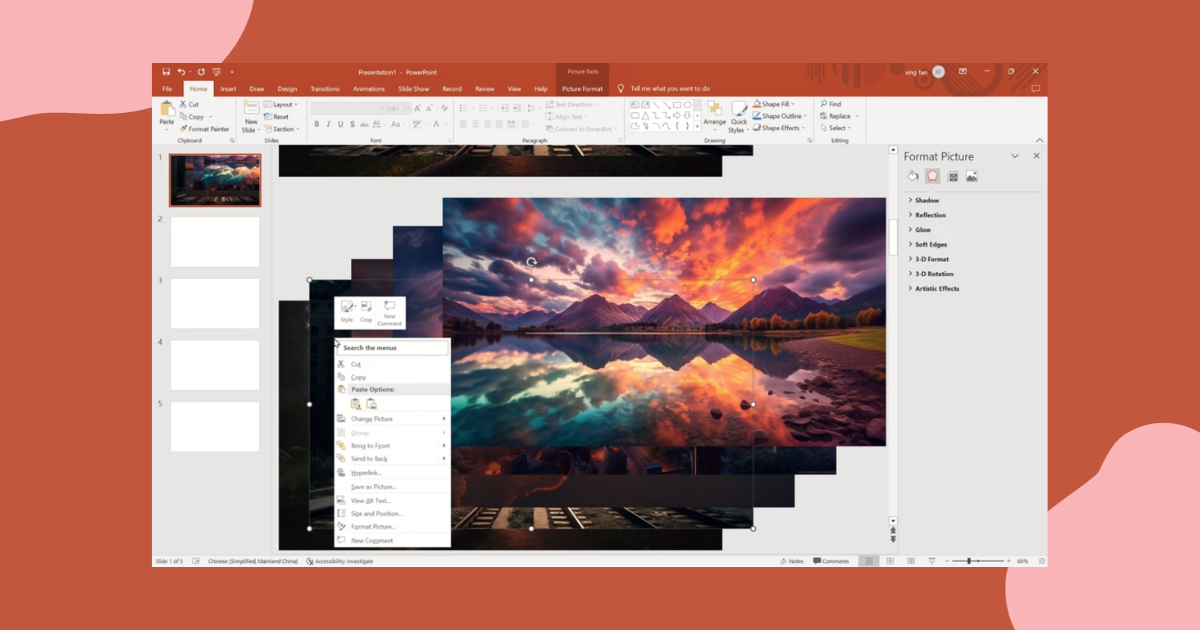Viewport: 1200px width, 630px height.
Task: Click the rotate handle above the selected picture
Action: tap(531, 263)
